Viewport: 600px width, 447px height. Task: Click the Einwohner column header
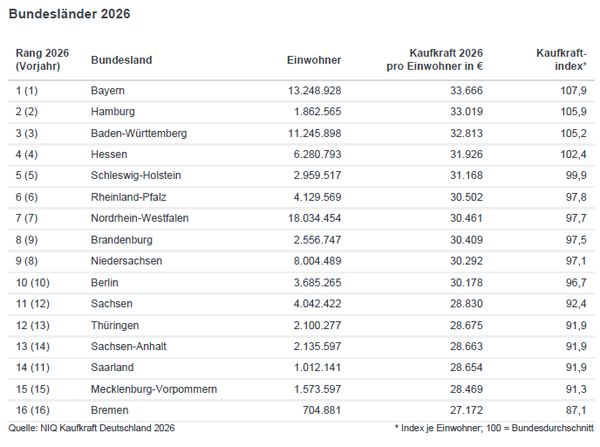click(x=314, y=60)
